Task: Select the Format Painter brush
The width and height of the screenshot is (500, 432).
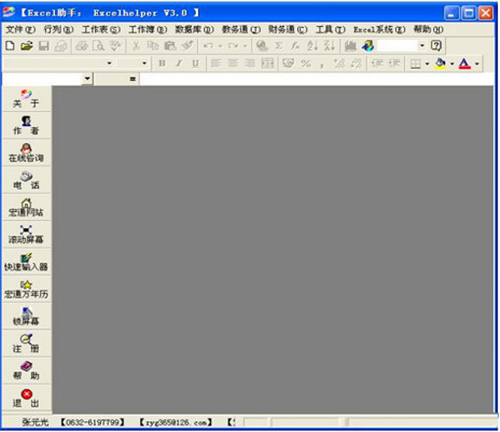Action: pos(187,46)
